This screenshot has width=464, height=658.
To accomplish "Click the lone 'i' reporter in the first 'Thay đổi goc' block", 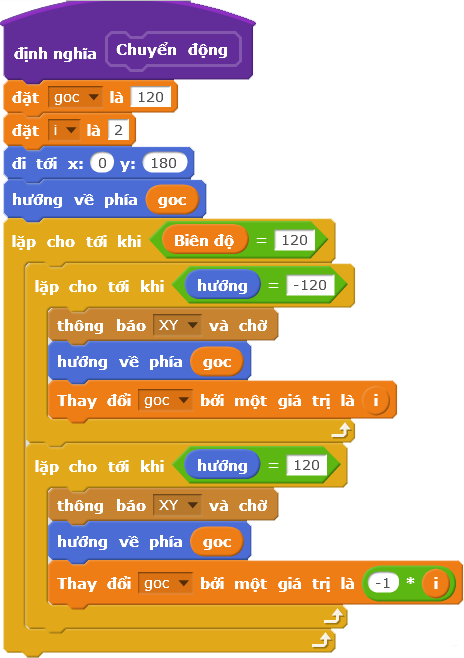I will 376,401.
